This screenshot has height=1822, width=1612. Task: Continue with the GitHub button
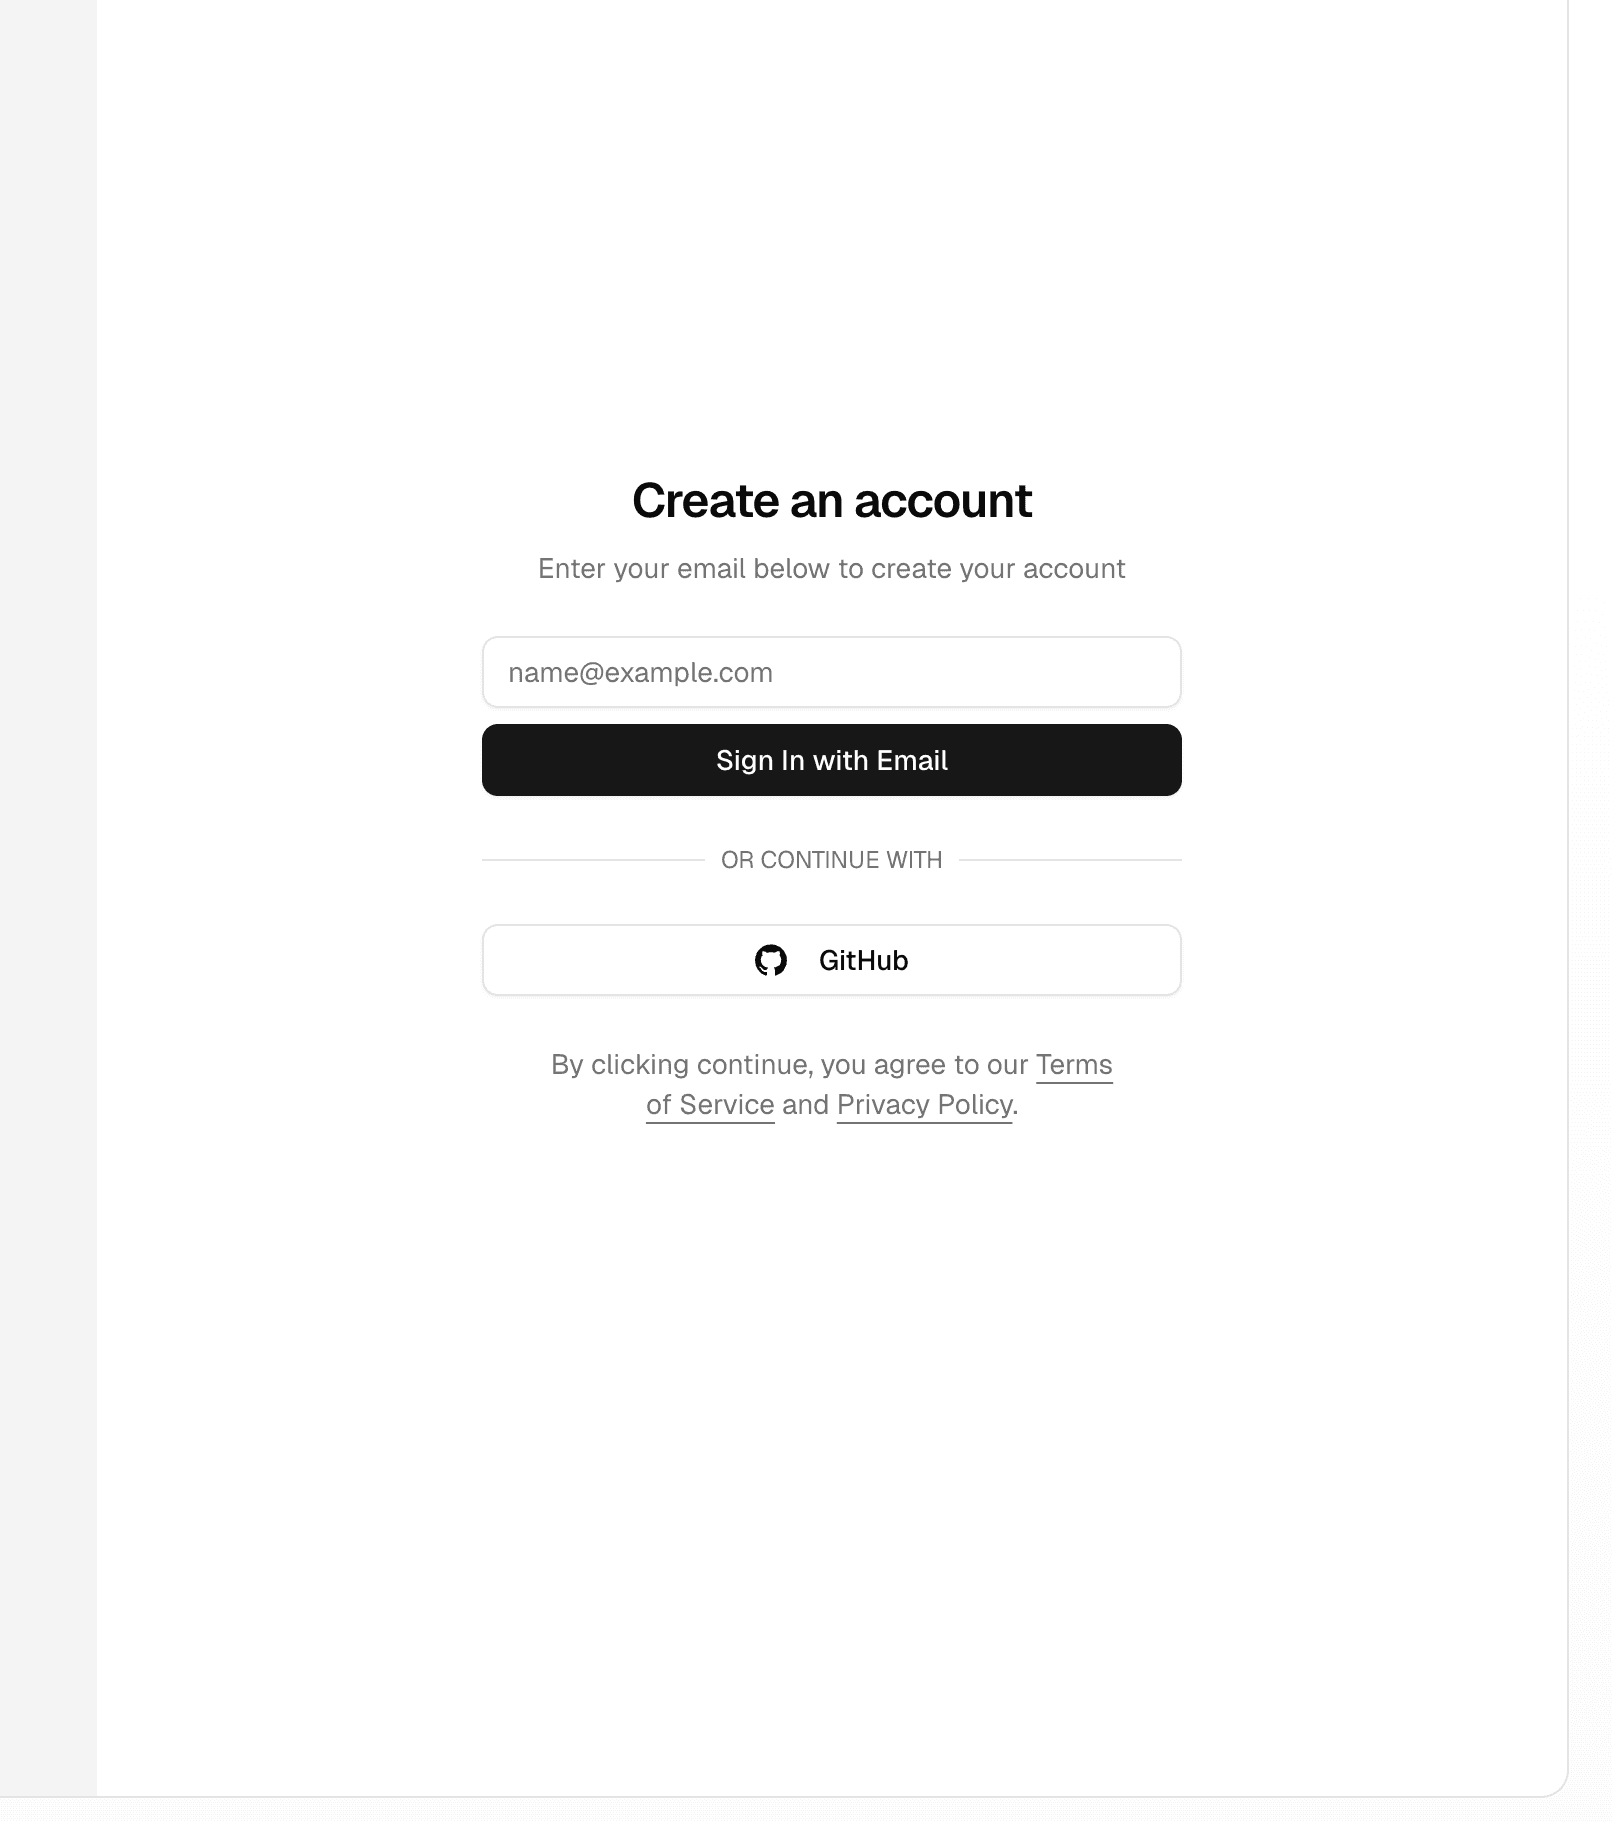[x=831, y=960]
